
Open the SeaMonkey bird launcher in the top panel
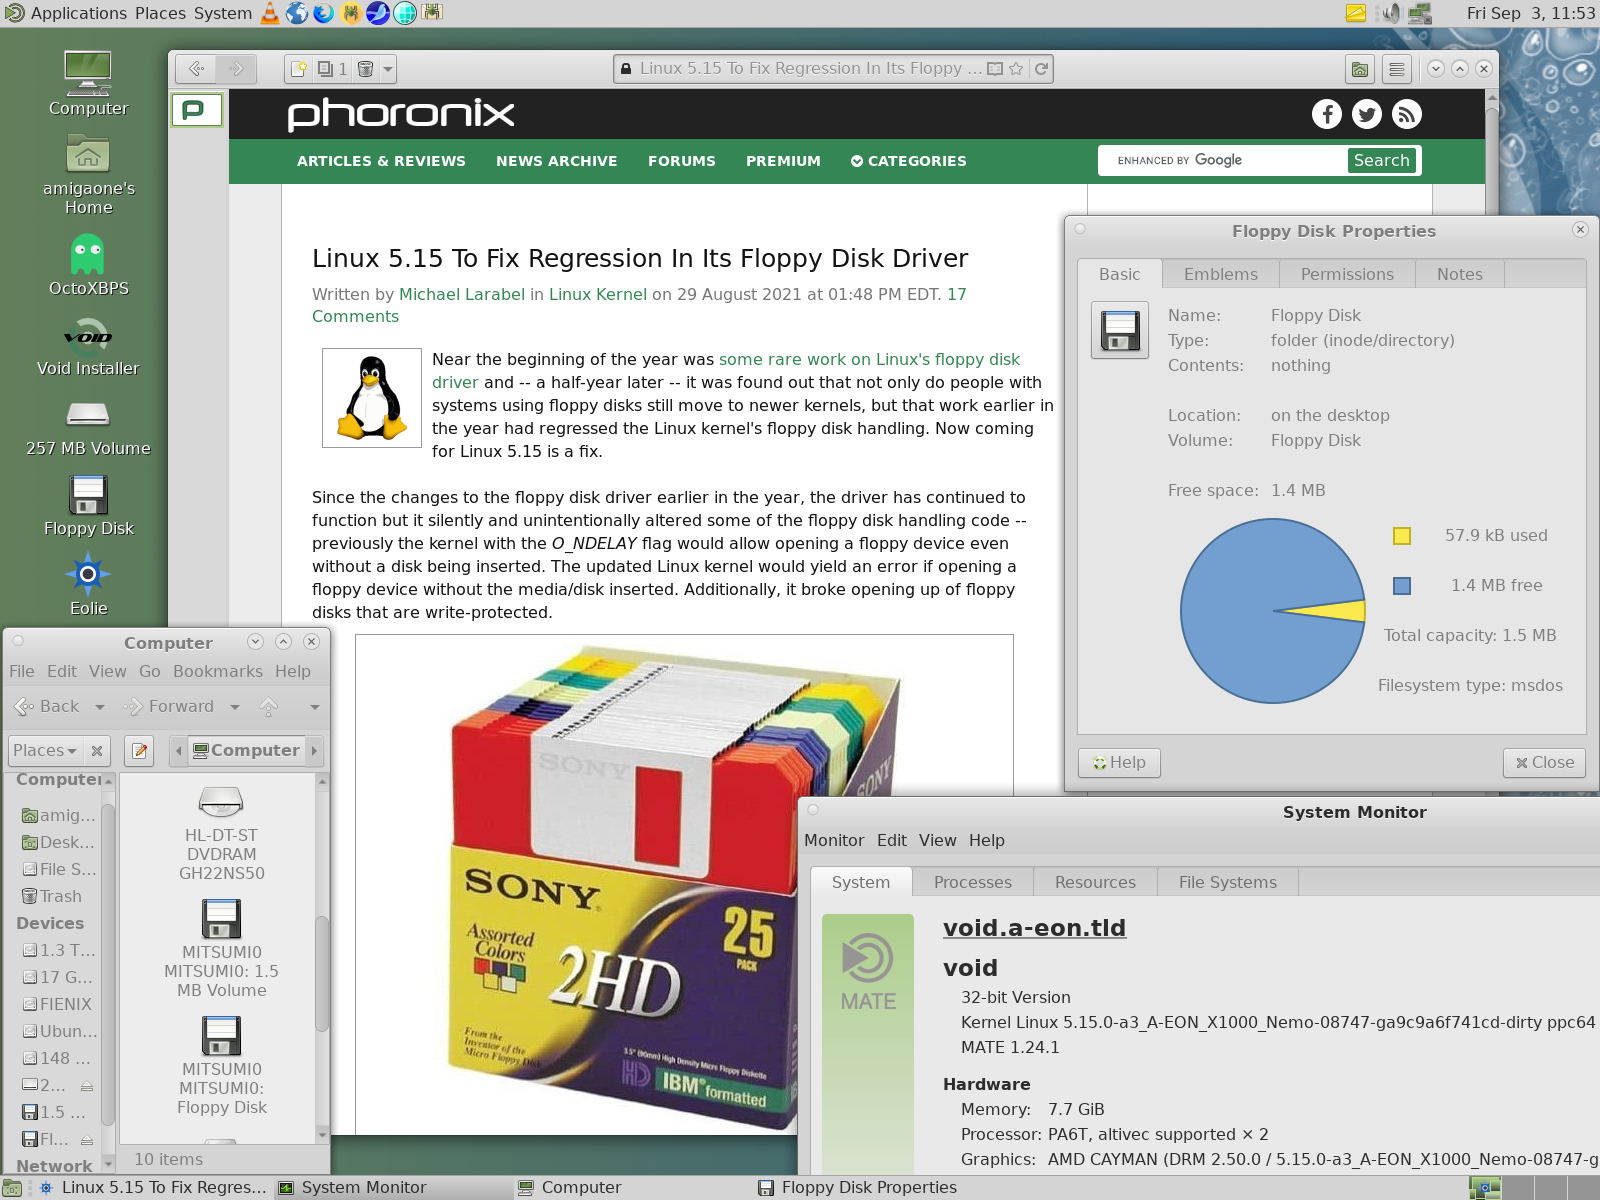tap(378, 13)
